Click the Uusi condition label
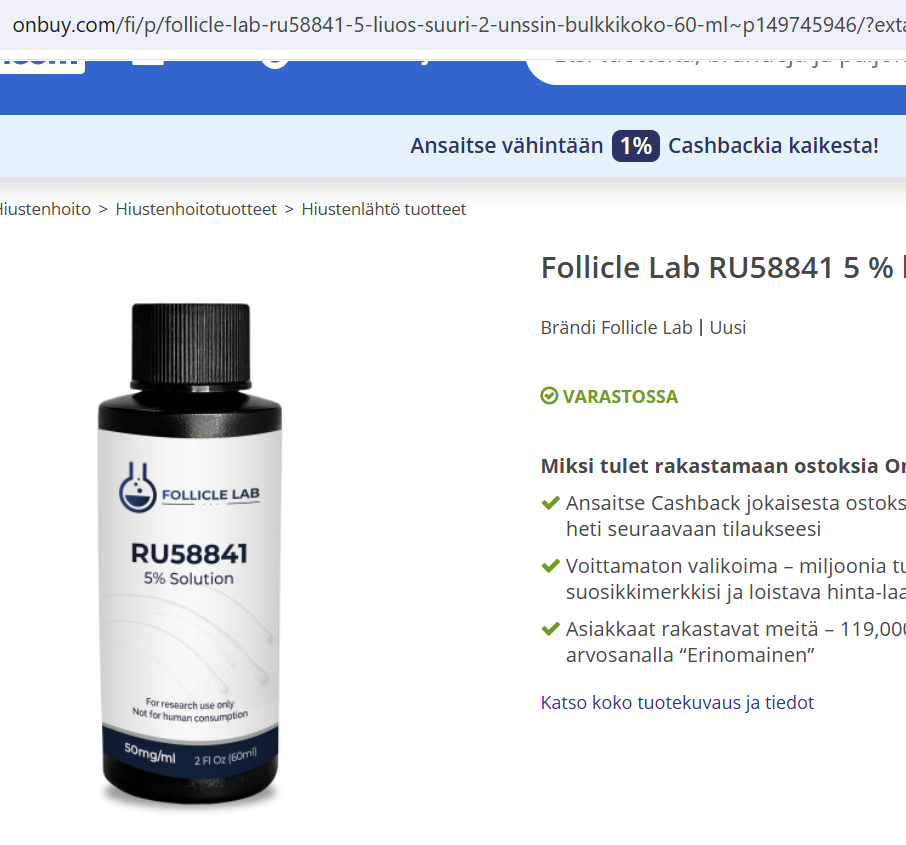 tap(727, 328)
